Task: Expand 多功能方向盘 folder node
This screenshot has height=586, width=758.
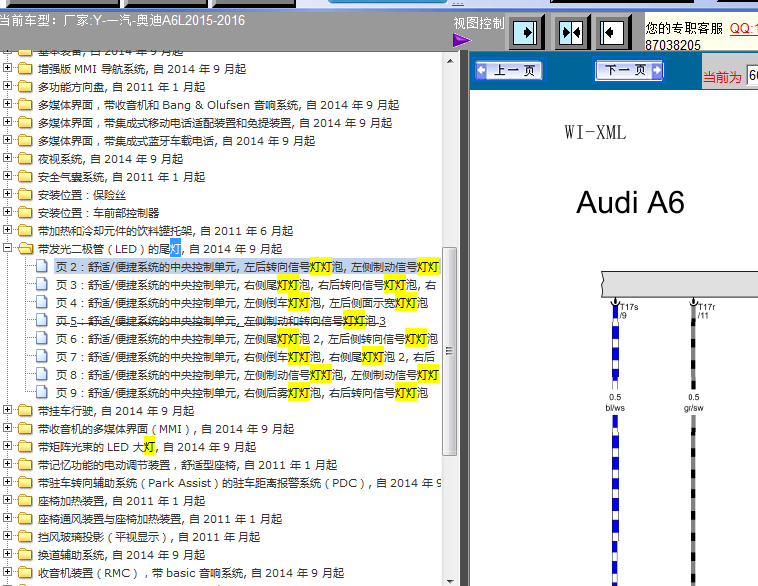Action: click(7, 86)
